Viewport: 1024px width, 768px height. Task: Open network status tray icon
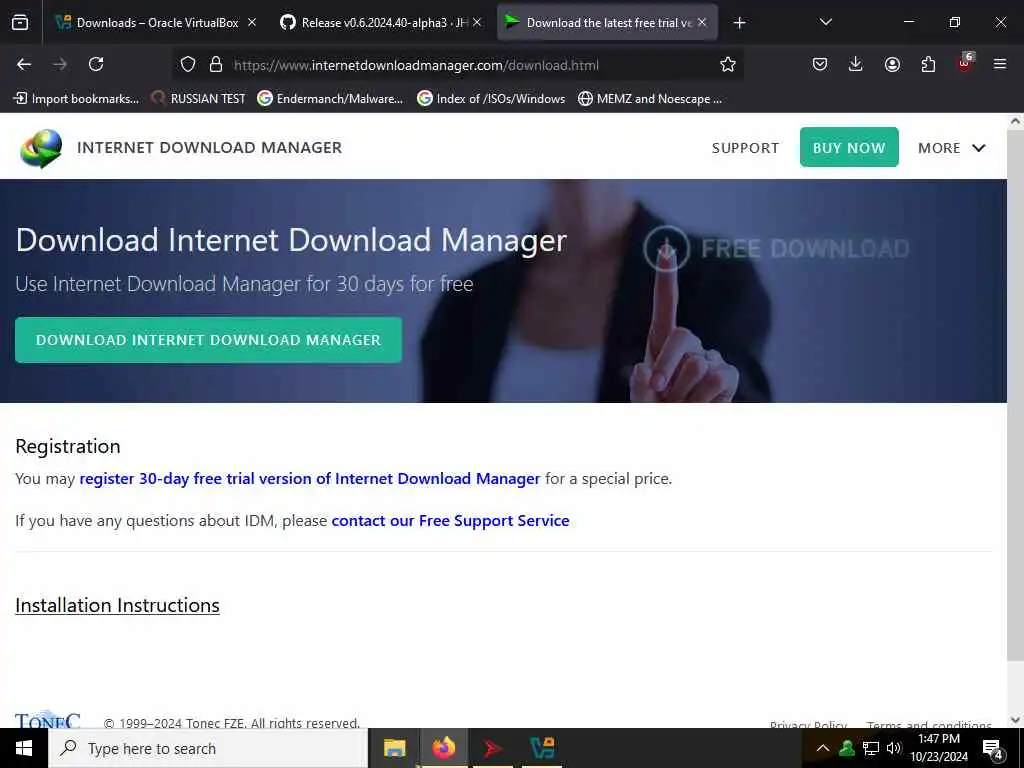click(x=871, y=748)
